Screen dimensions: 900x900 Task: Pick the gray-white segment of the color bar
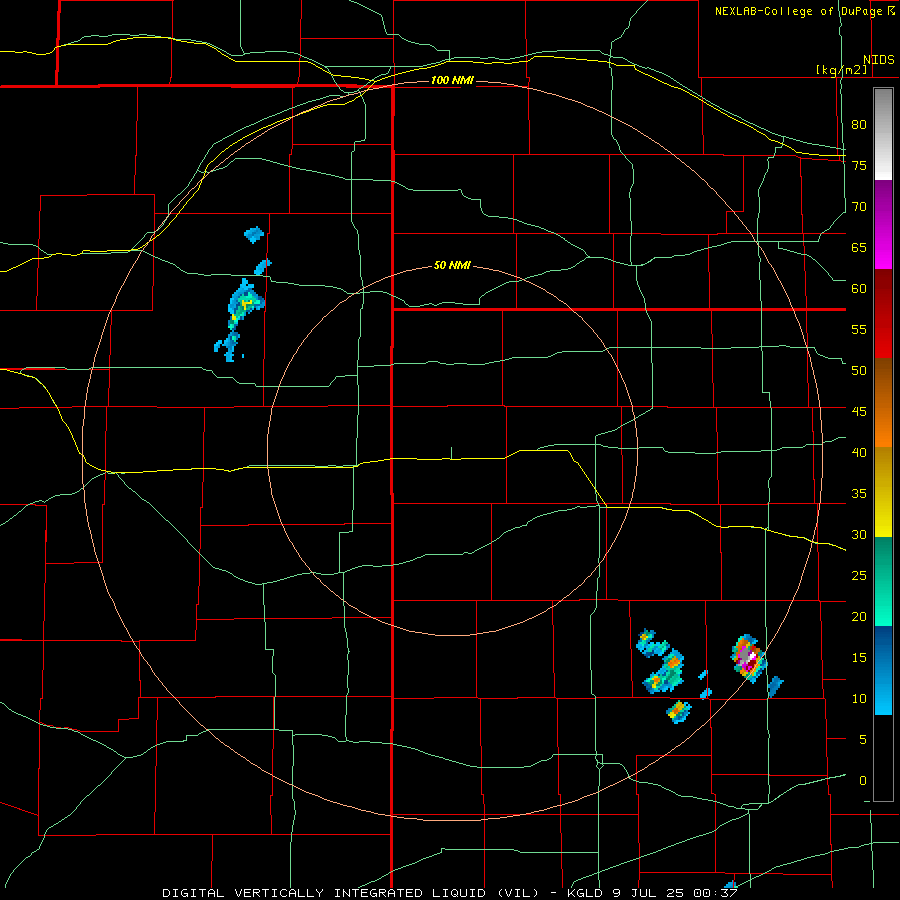[x=883, y=134]
